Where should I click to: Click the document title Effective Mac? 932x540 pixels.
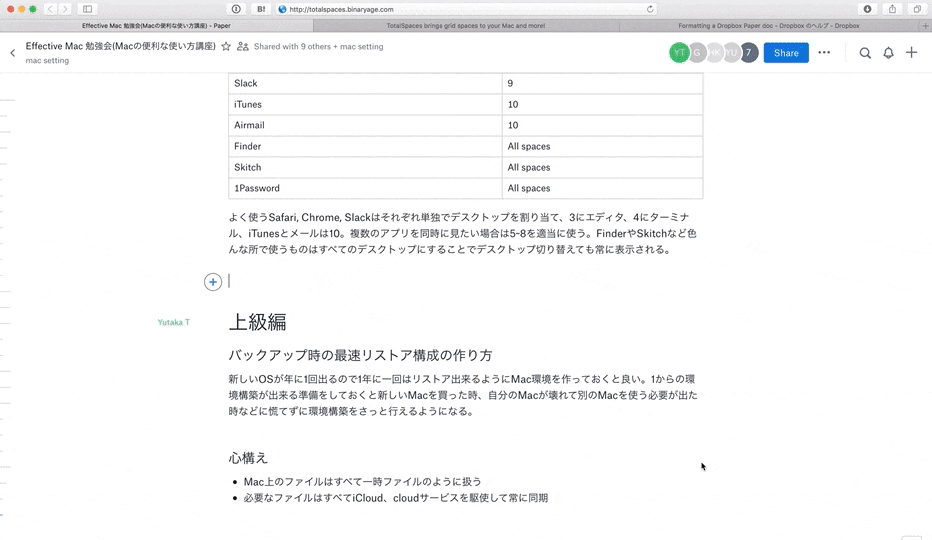121,46
